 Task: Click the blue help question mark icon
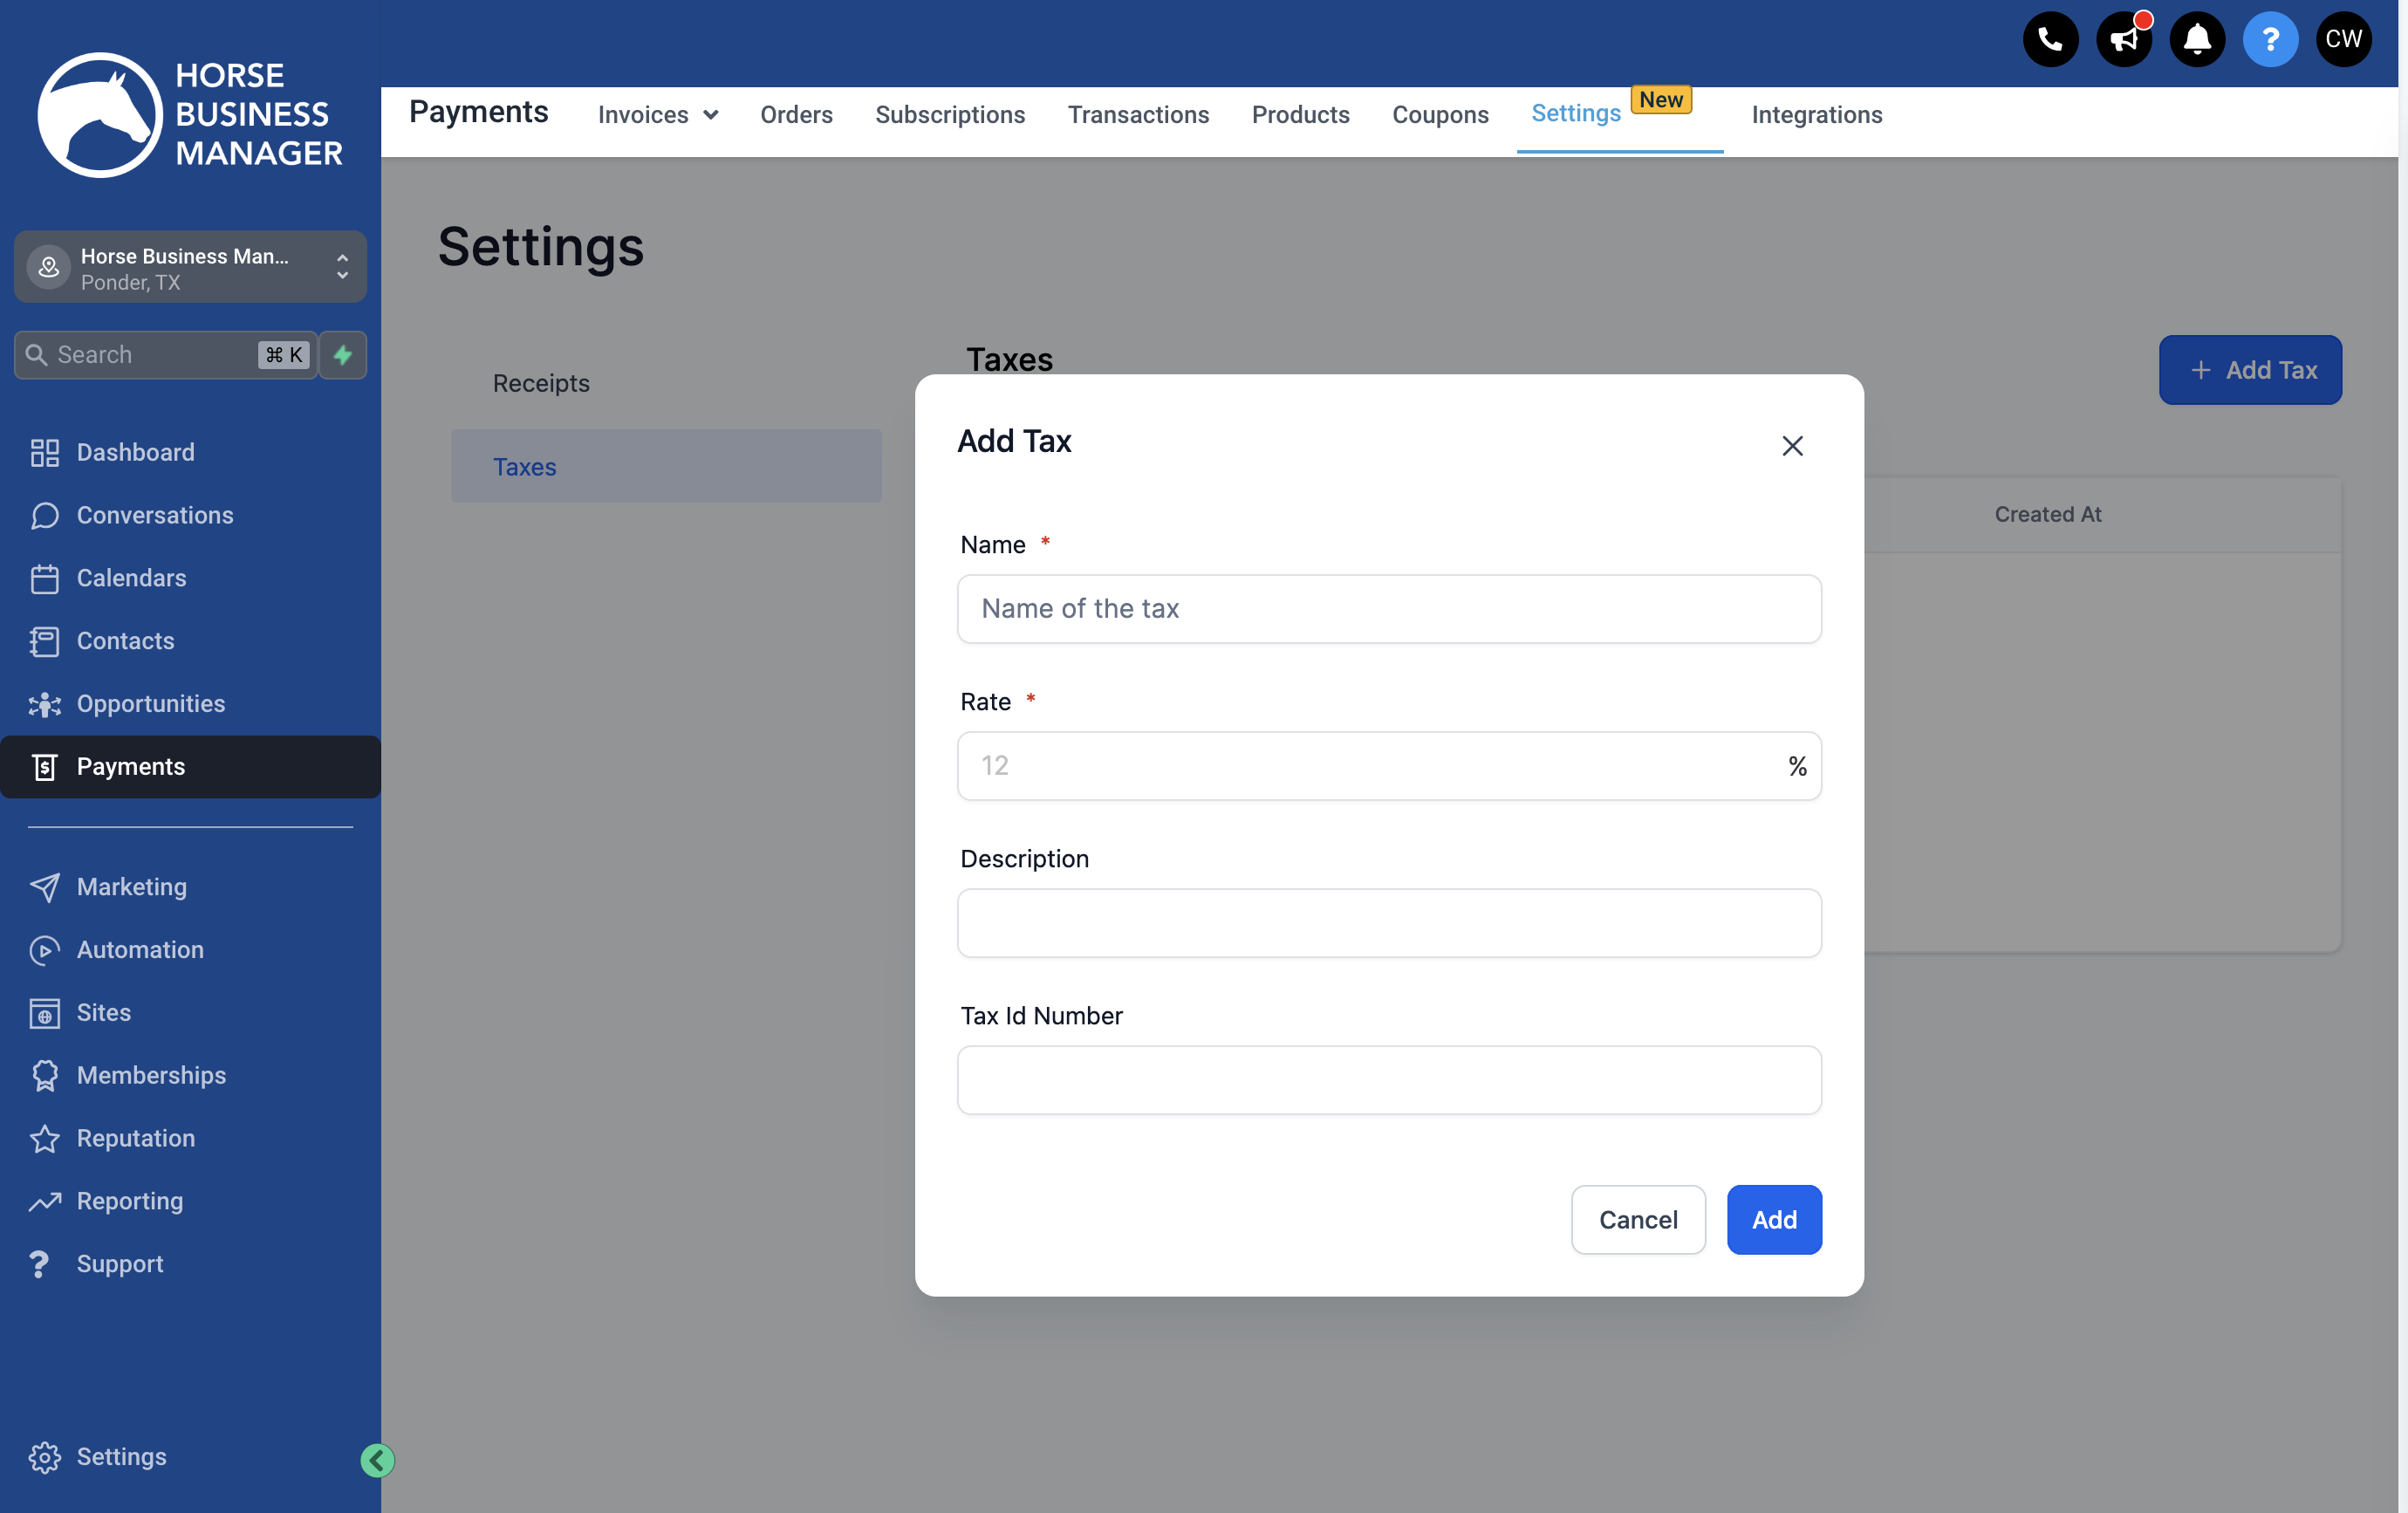click(2270, 40)
